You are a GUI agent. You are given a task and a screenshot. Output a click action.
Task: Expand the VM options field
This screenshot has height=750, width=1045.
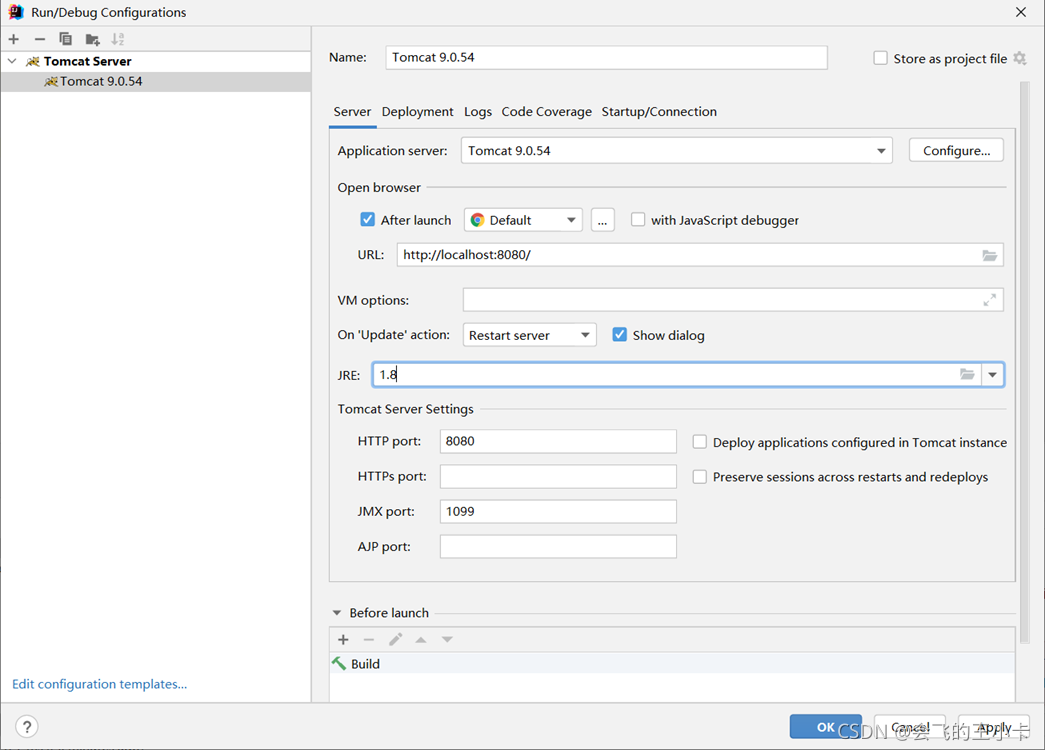point(990,301)
